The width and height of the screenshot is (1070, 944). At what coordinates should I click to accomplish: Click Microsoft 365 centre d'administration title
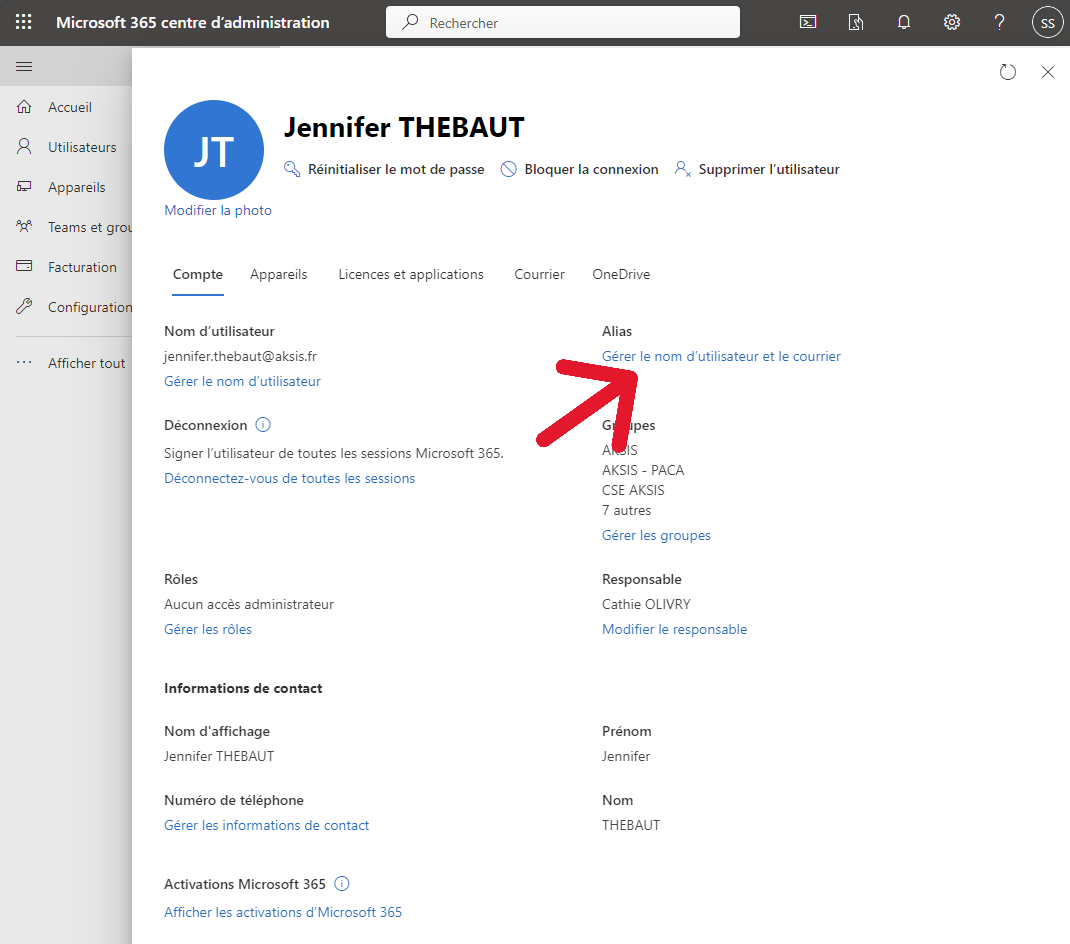tap(192, 23)
